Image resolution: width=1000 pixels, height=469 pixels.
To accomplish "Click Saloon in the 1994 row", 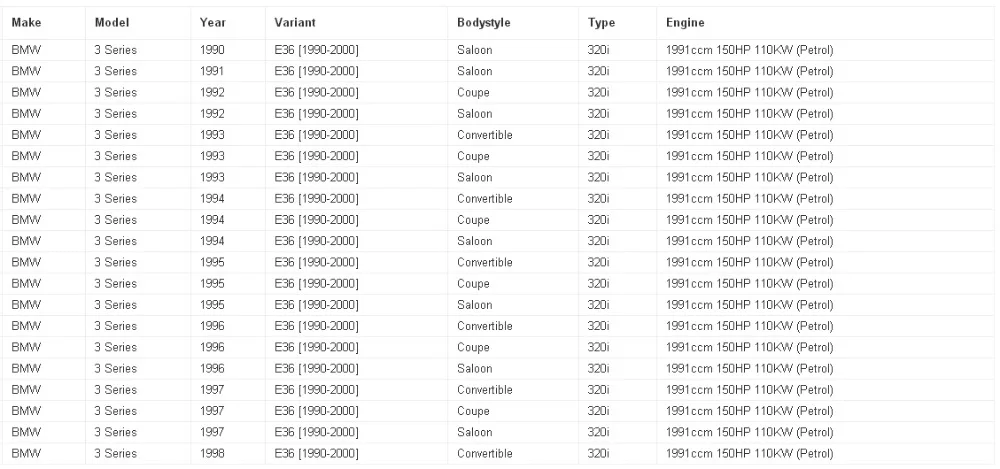I will pyautogui.click(x=474, y=241).
